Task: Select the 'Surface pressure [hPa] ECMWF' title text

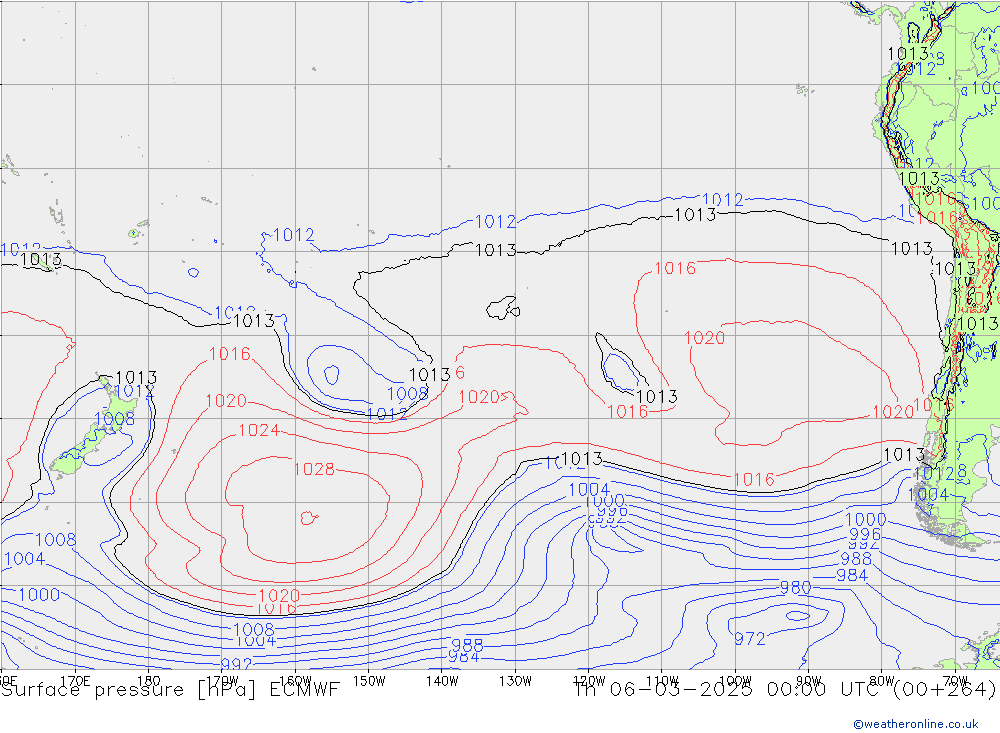Action: 170,690
